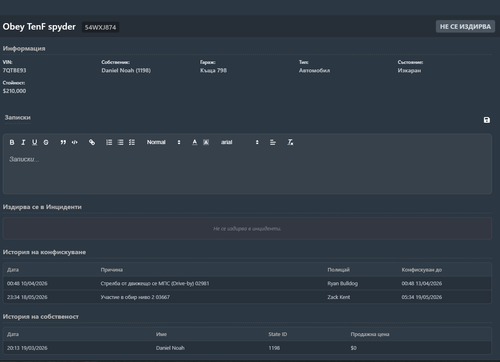Image resolution: width=500 pixels, height=362 pixels.
Task: Save notes with the floppy disk icon
Action: 487,120
